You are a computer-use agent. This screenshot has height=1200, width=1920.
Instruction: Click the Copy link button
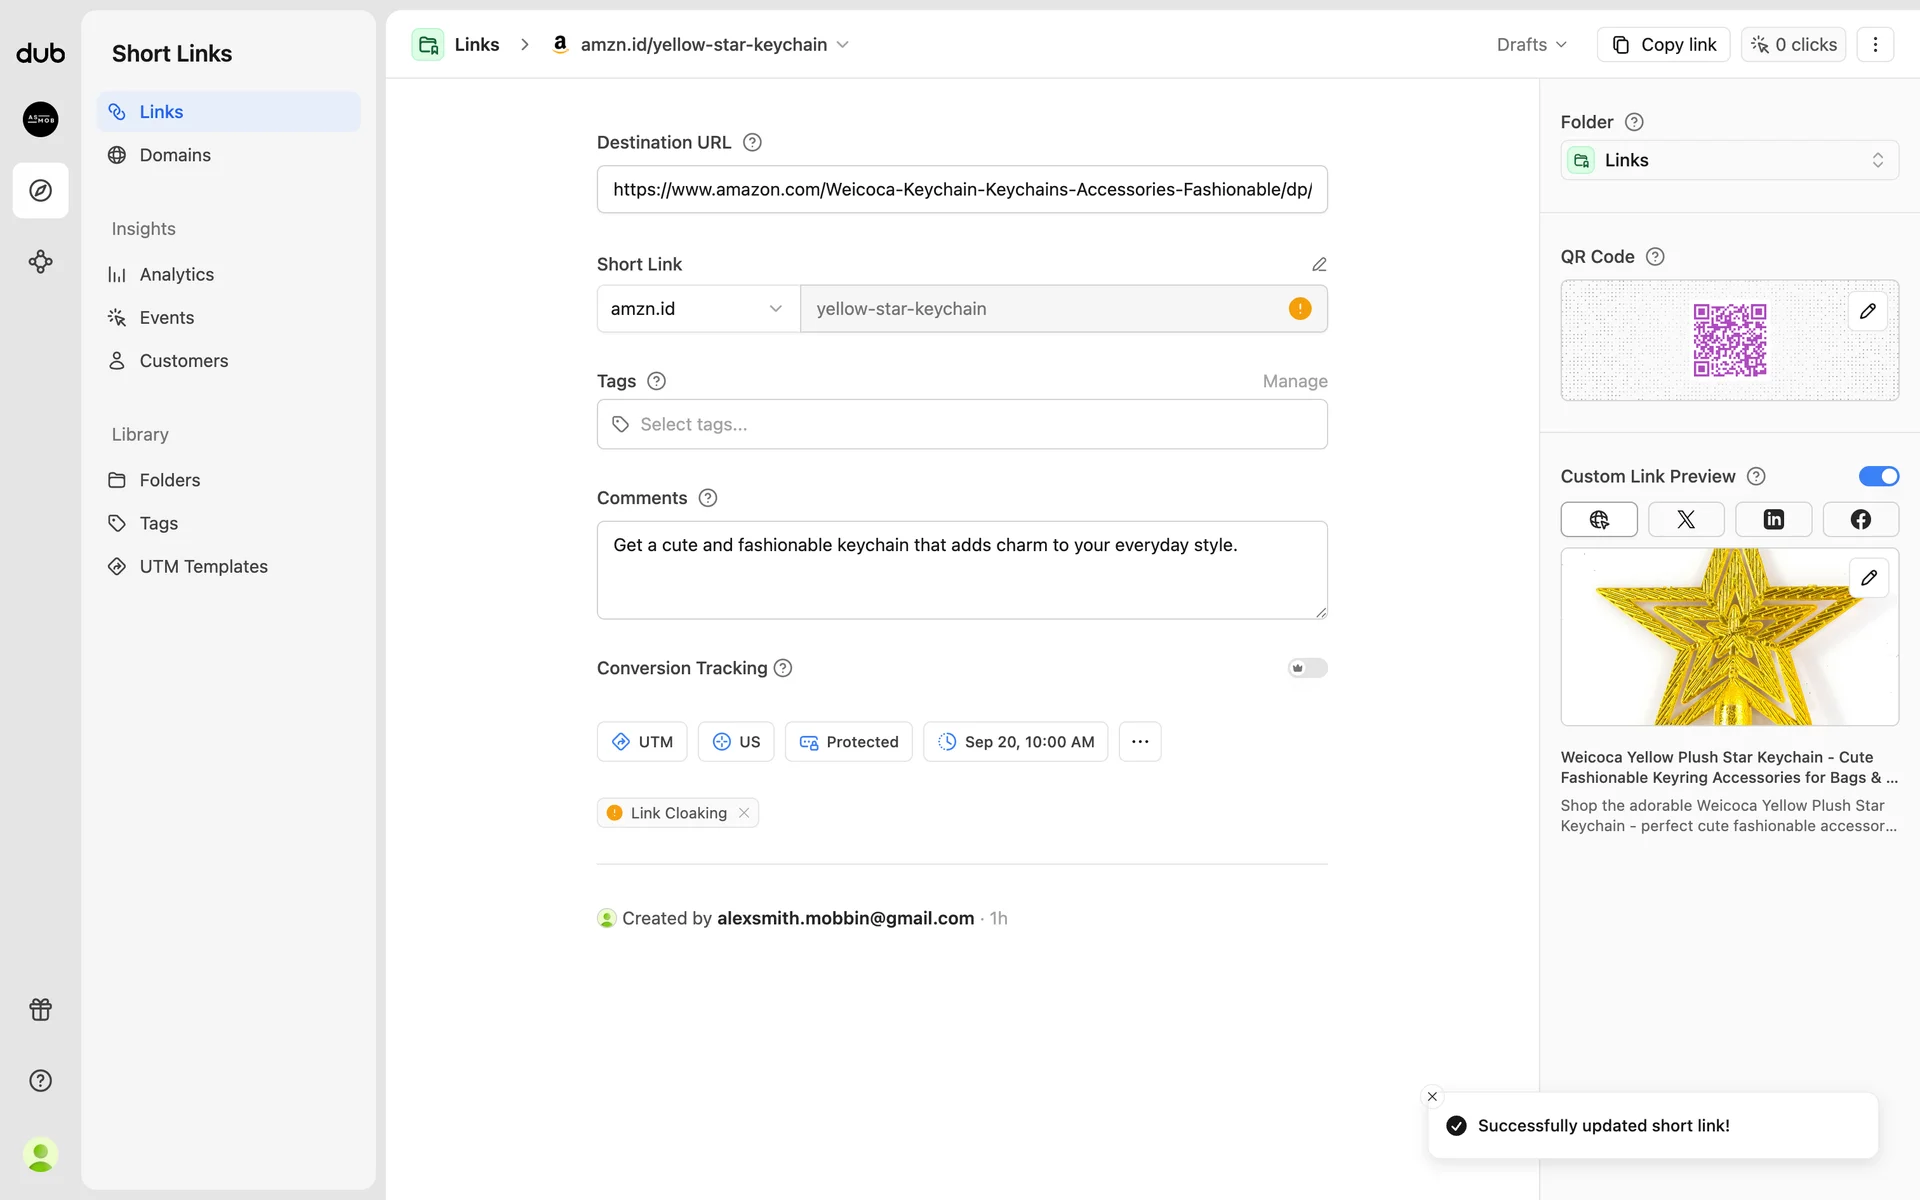[x=1664, y=44]
